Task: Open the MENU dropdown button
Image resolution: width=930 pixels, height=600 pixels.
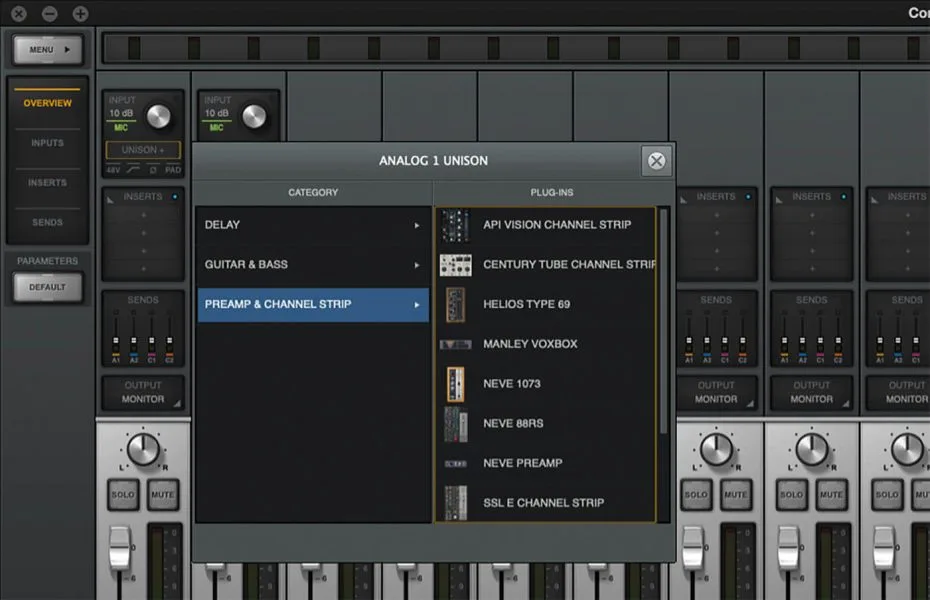Action: 48,50
